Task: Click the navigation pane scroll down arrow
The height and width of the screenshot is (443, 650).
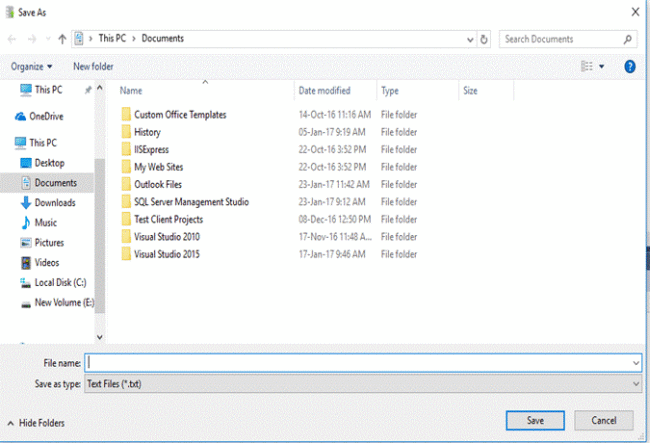Action: pyautogui.click(x=99, y=337)
